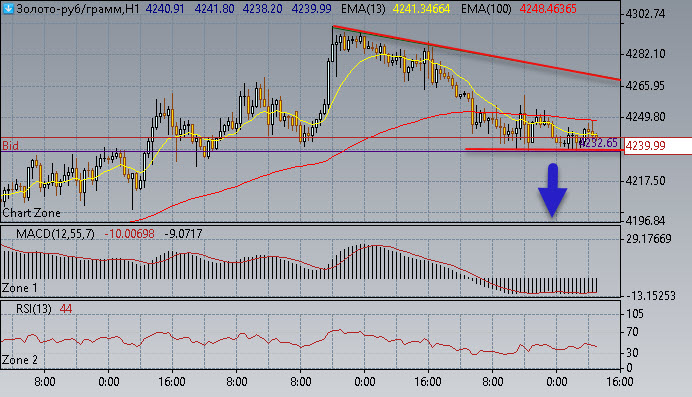Click the red horizontal support line
This screenshot has width=692, height=397.
[544, 150]
